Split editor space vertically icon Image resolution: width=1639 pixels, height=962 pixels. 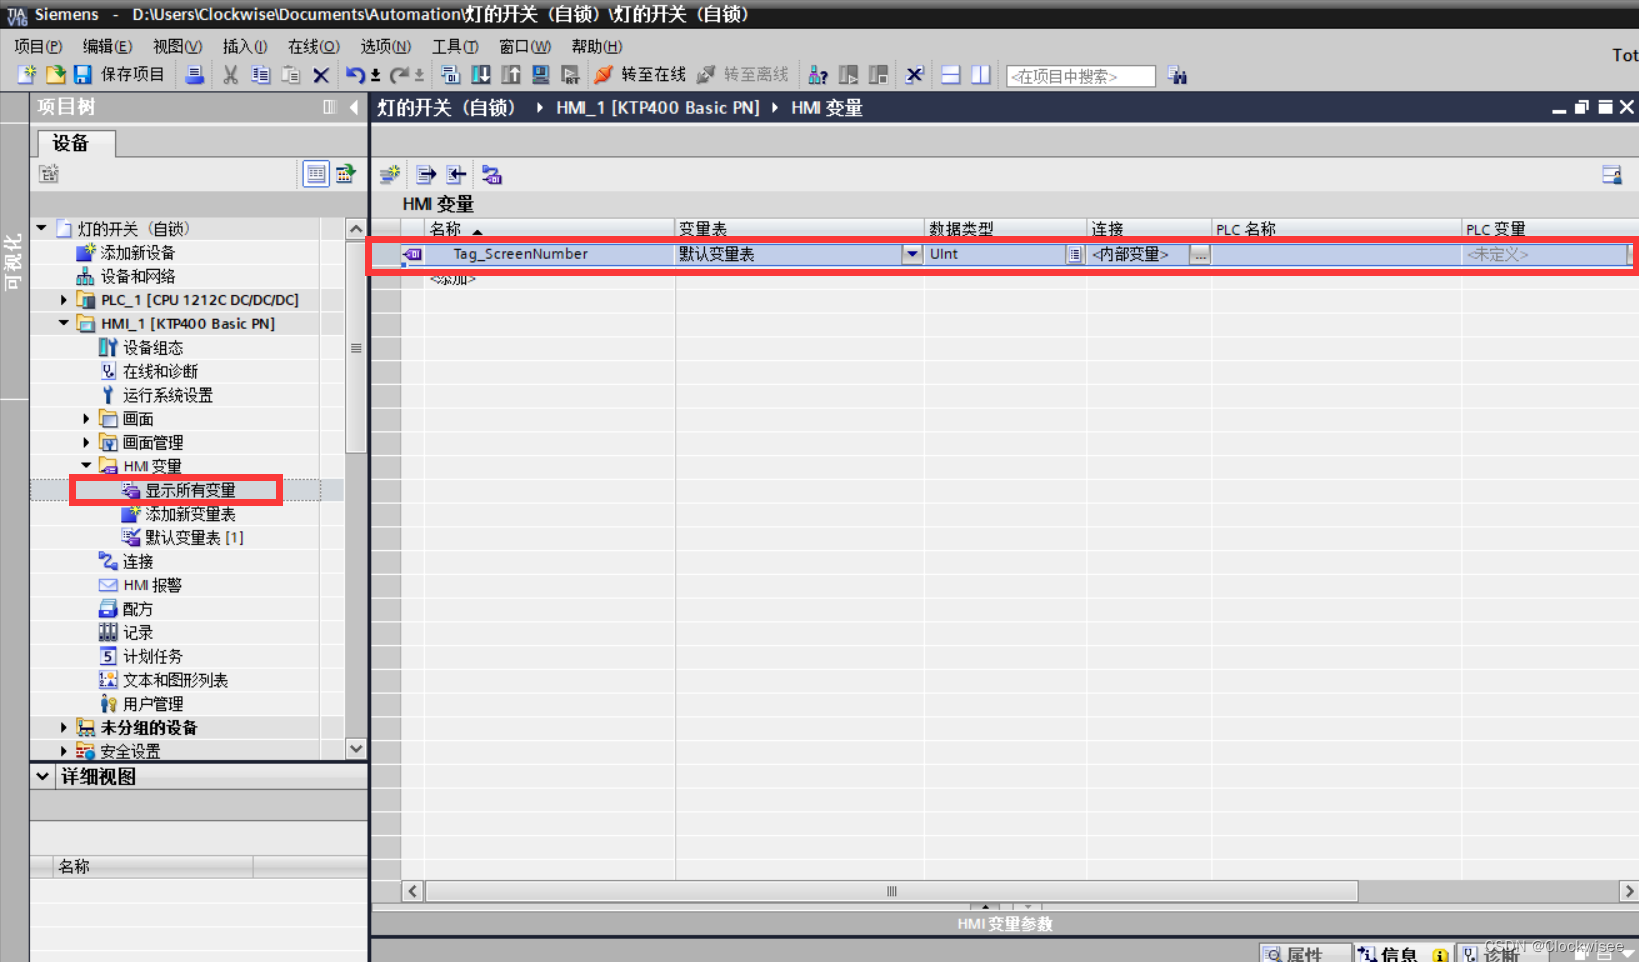(981, 75)
